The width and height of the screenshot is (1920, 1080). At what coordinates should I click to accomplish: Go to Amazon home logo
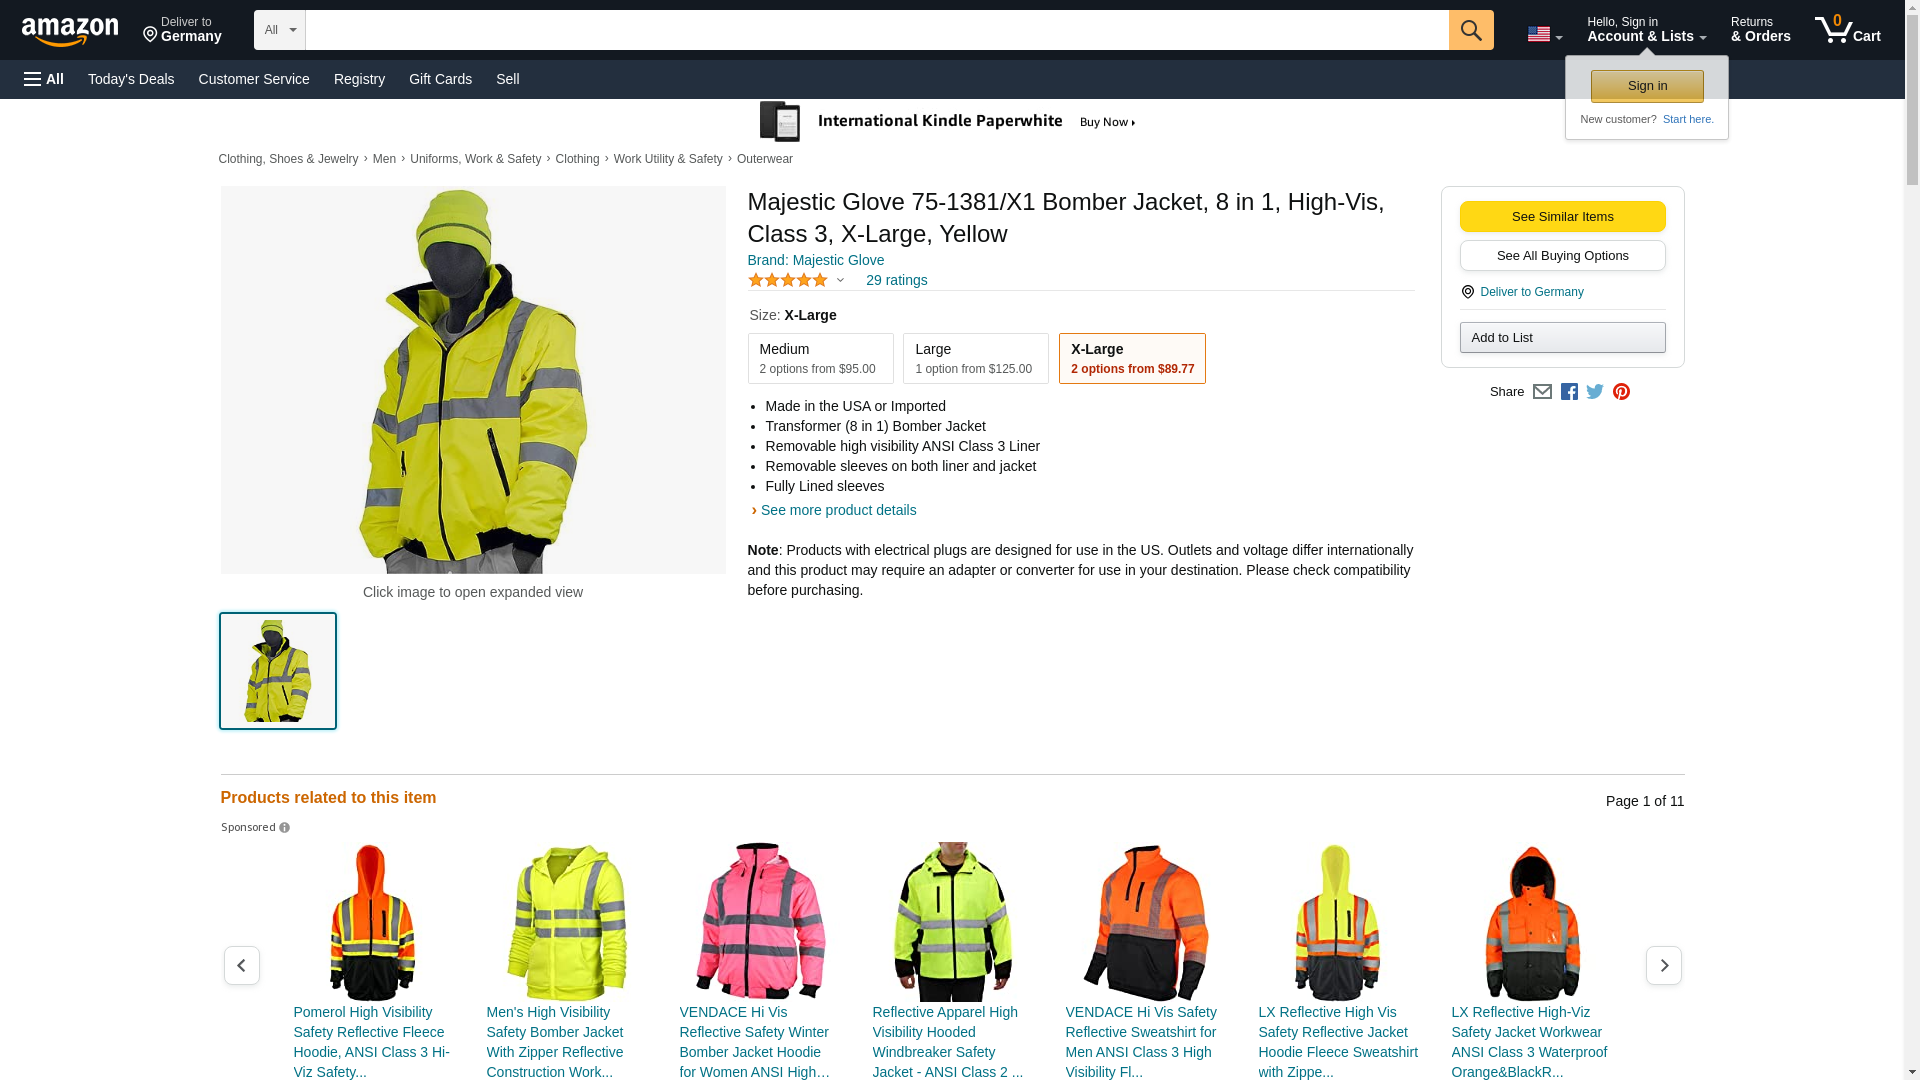point(70,32)
